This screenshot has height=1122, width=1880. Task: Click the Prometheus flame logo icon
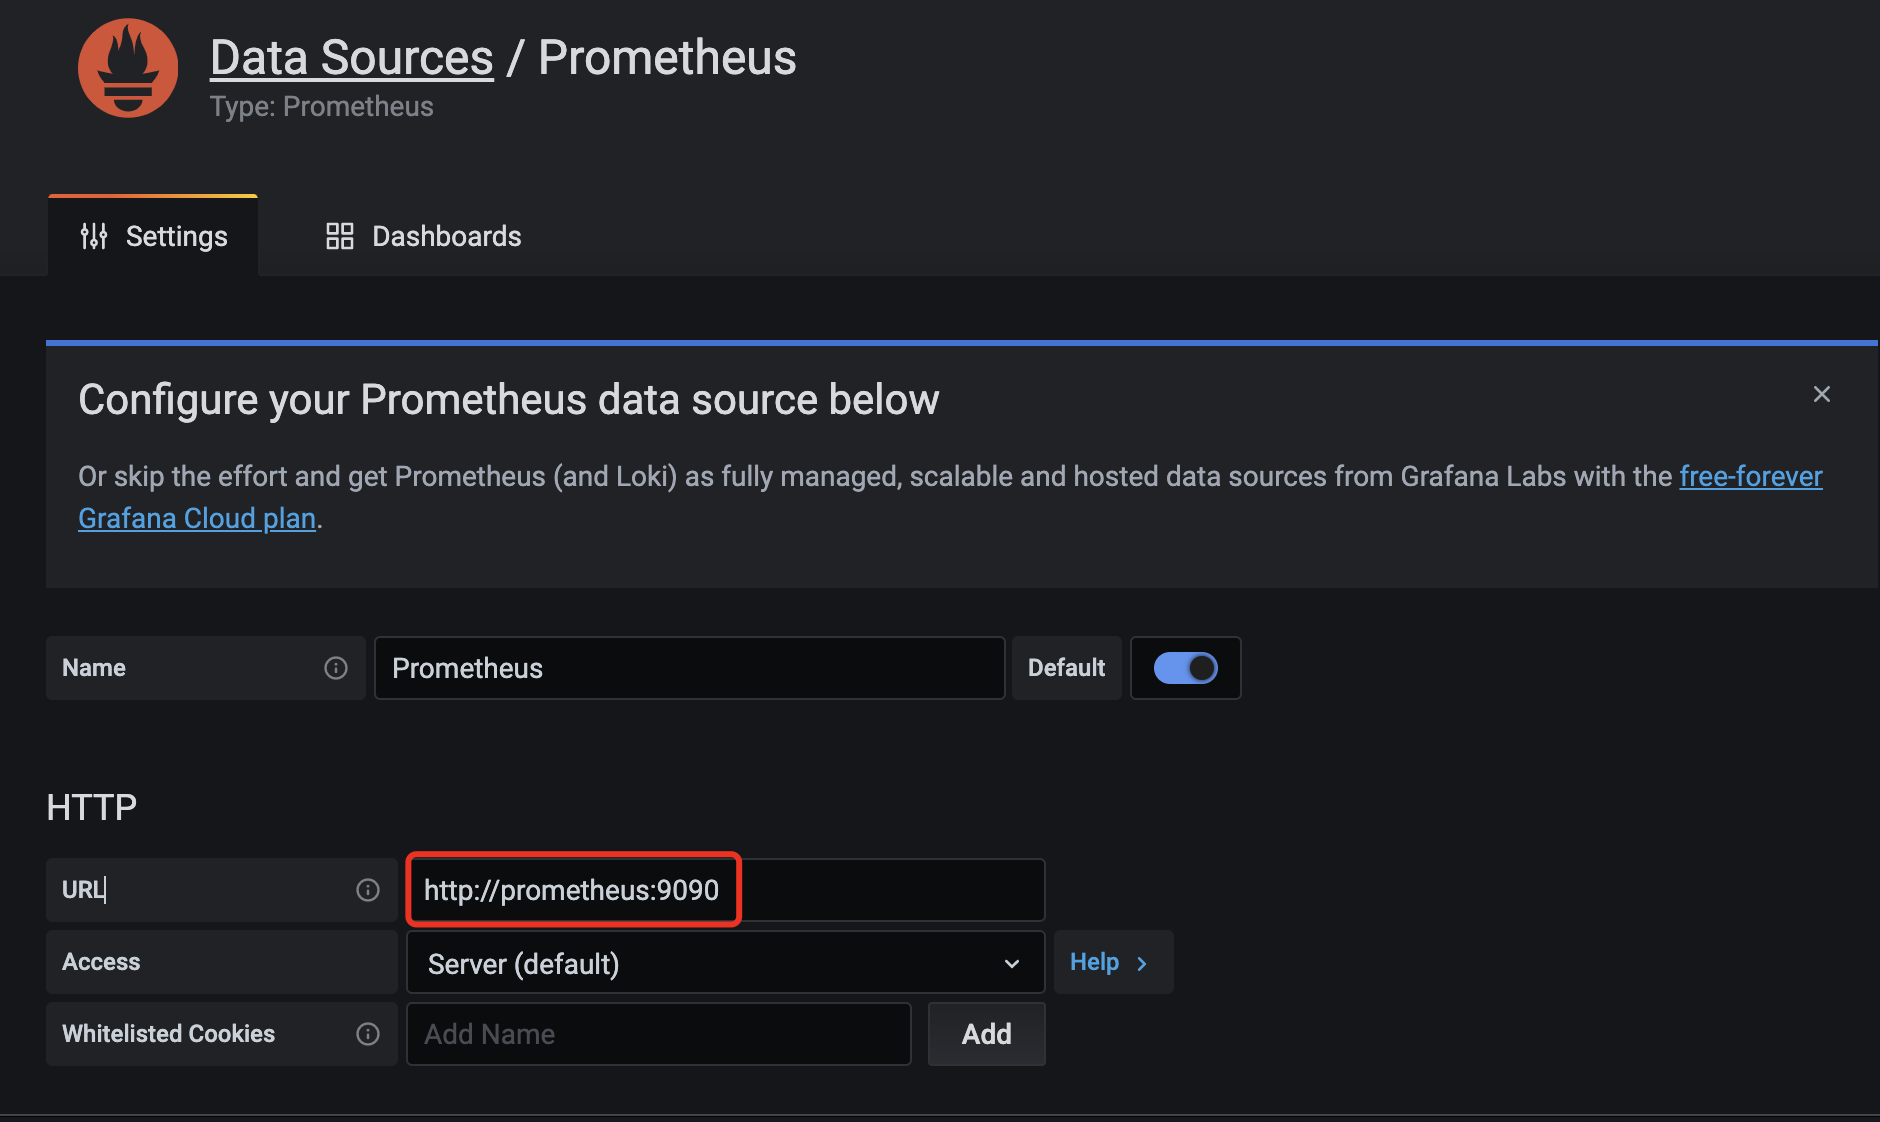click(128, 68)
